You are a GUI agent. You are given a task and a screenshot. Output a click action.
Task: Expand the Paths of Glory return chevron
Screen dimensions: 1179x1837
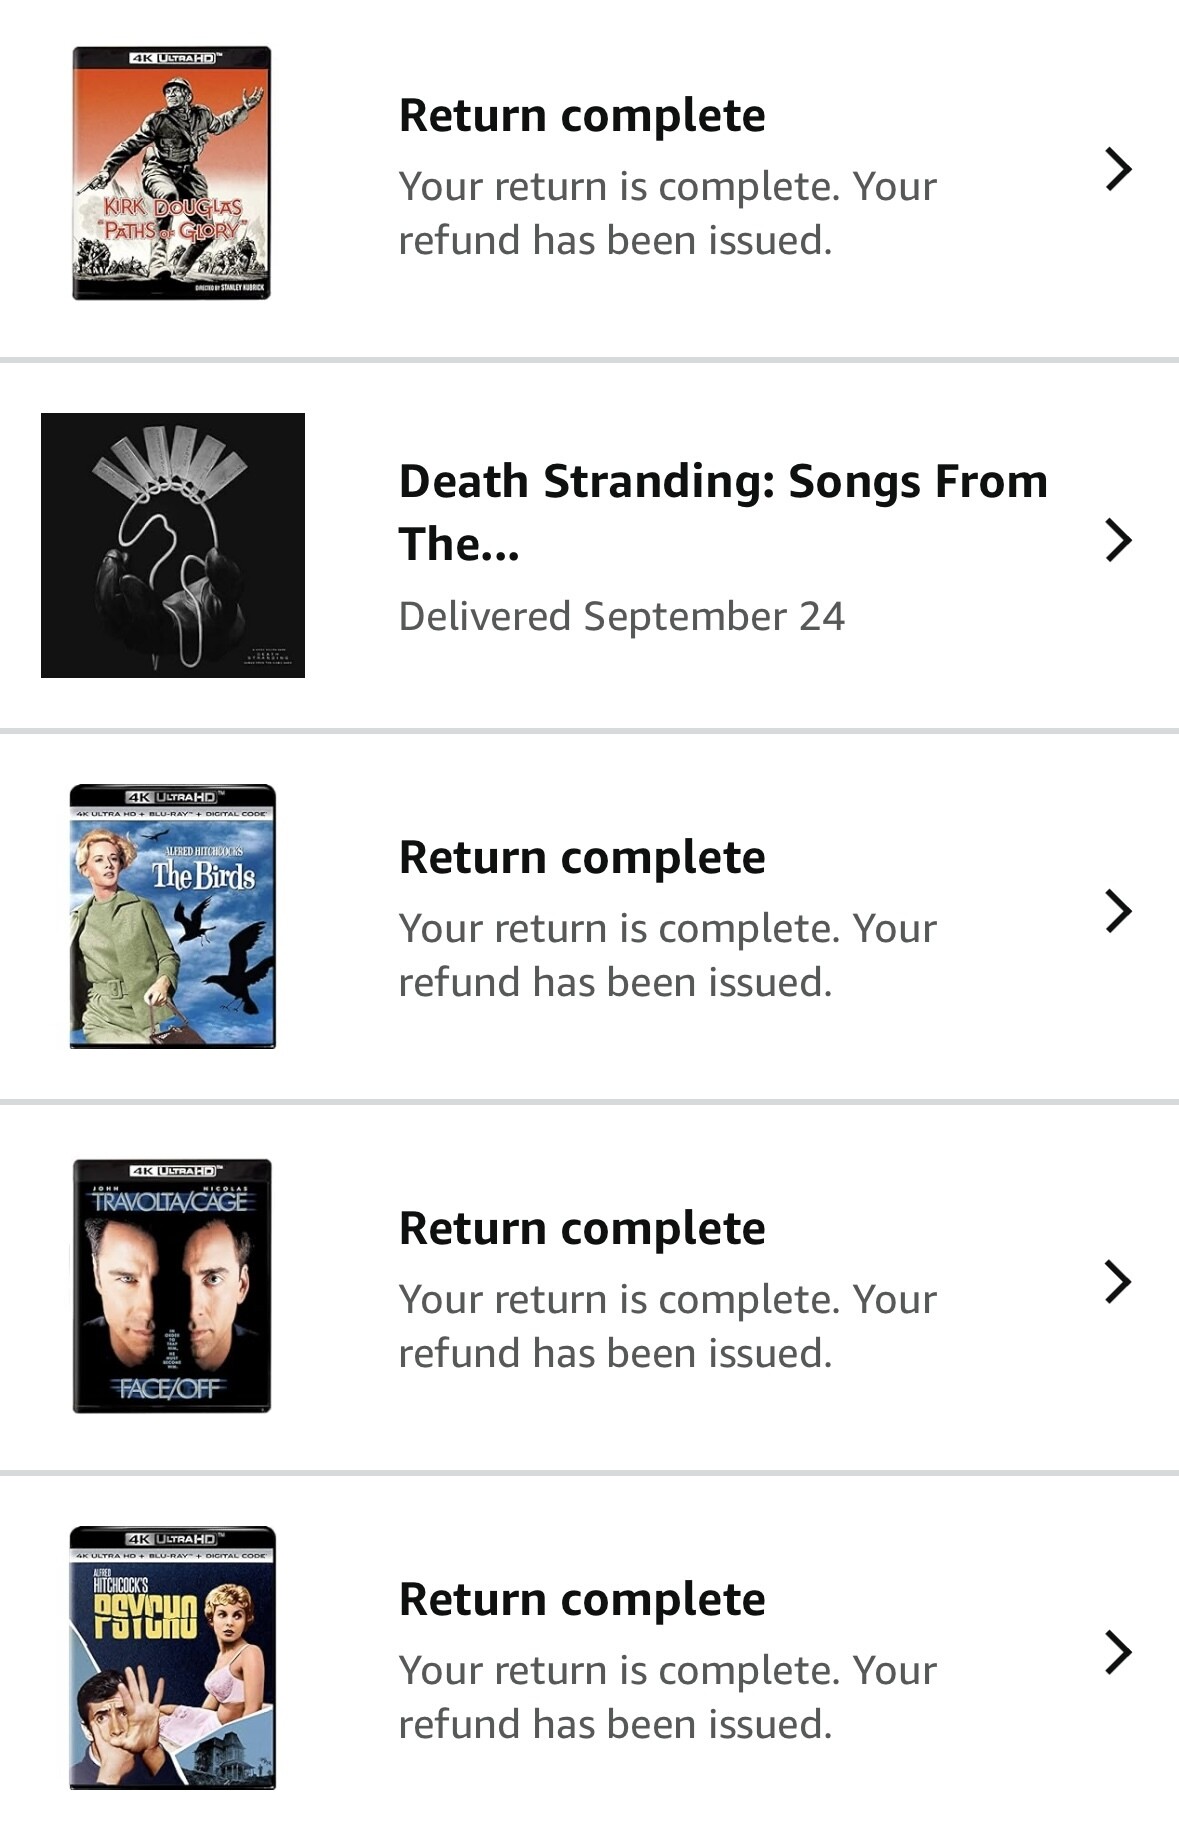(1118, 169)
